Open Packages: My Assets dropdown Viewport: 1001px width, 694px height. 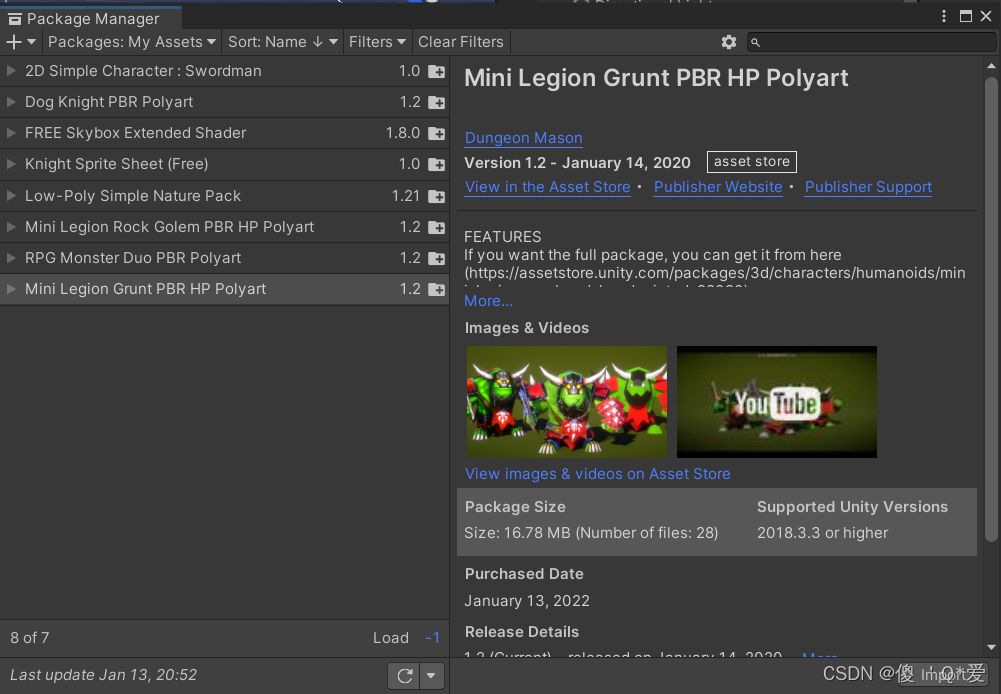(132, 42)
